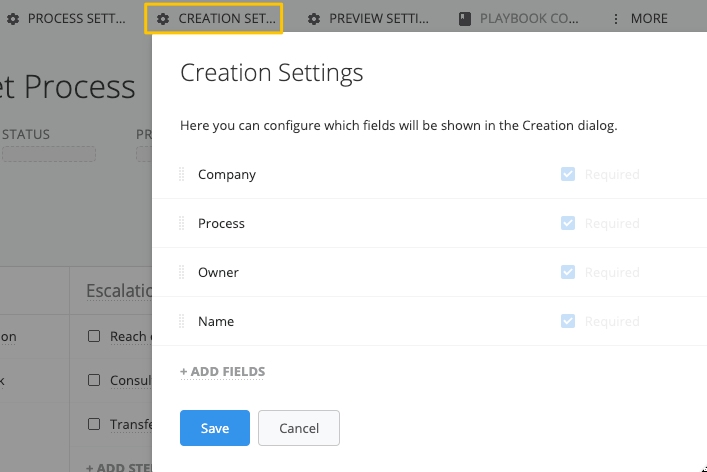Grab the drag handle beside Company
Screen dimensions: 707x472
(x=182, y=174)
